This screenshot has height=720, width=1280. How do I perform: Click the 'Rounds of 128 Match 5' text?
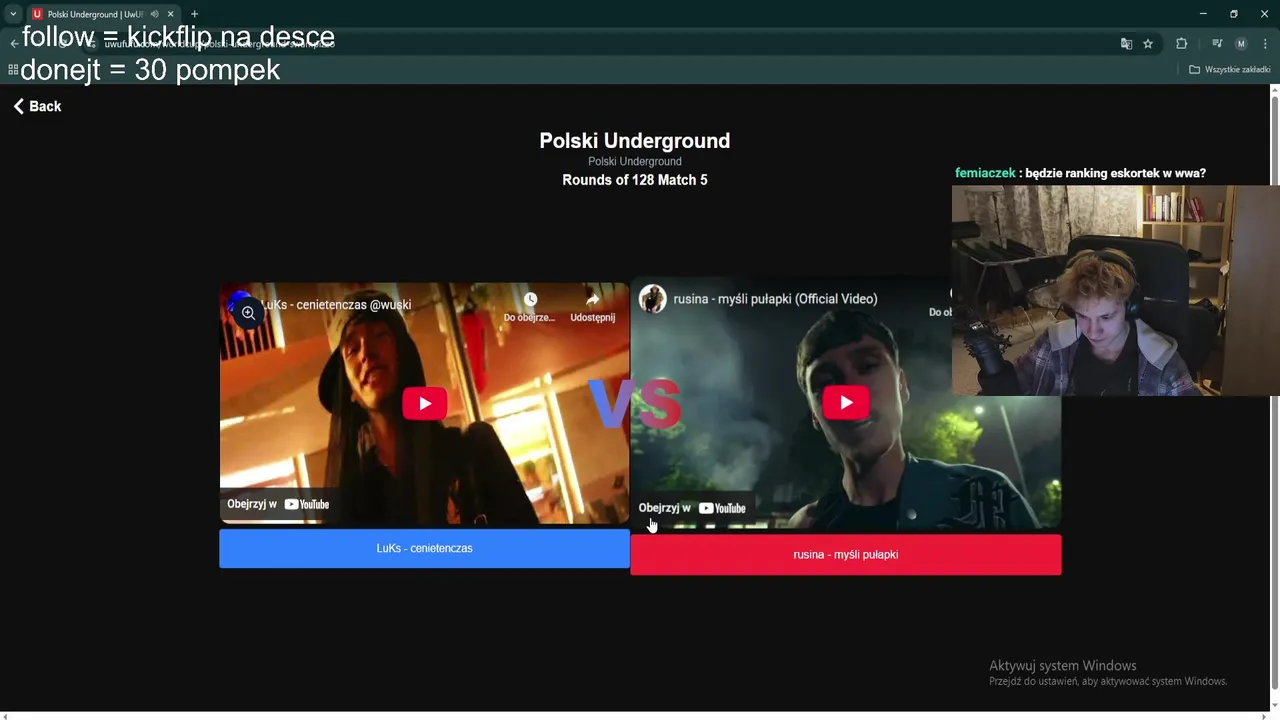[634, 180]
